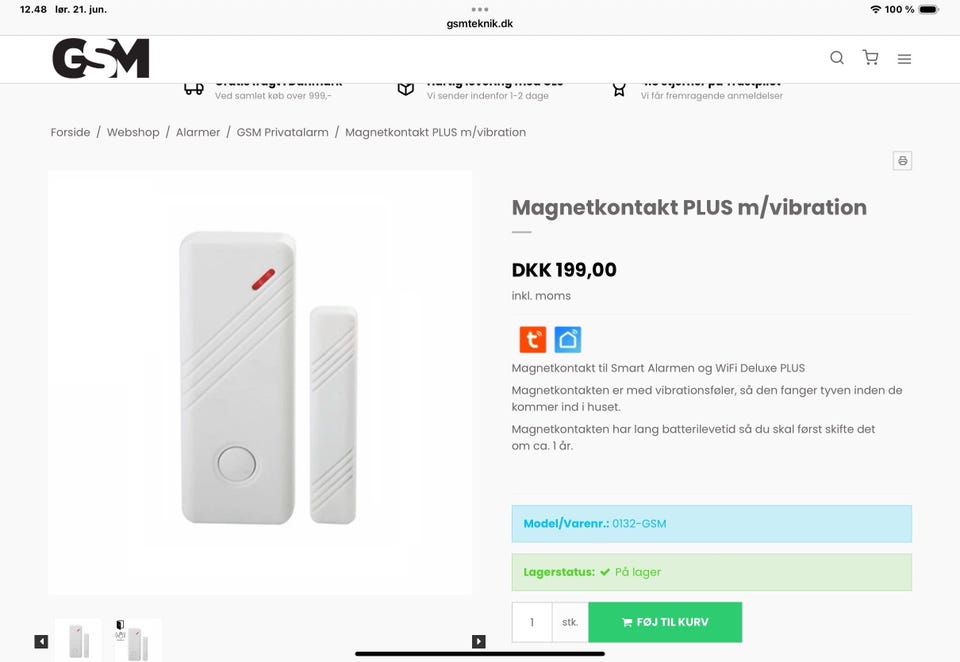Click the print page icon
The image size is (960, 662).
[902, 161]
